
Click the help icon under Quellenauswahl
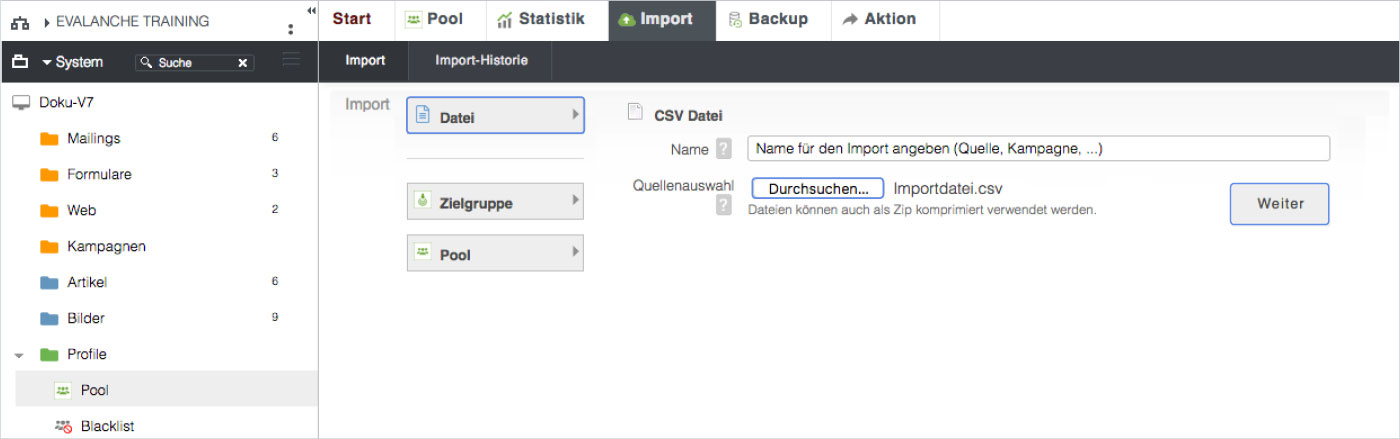[725, 205]
